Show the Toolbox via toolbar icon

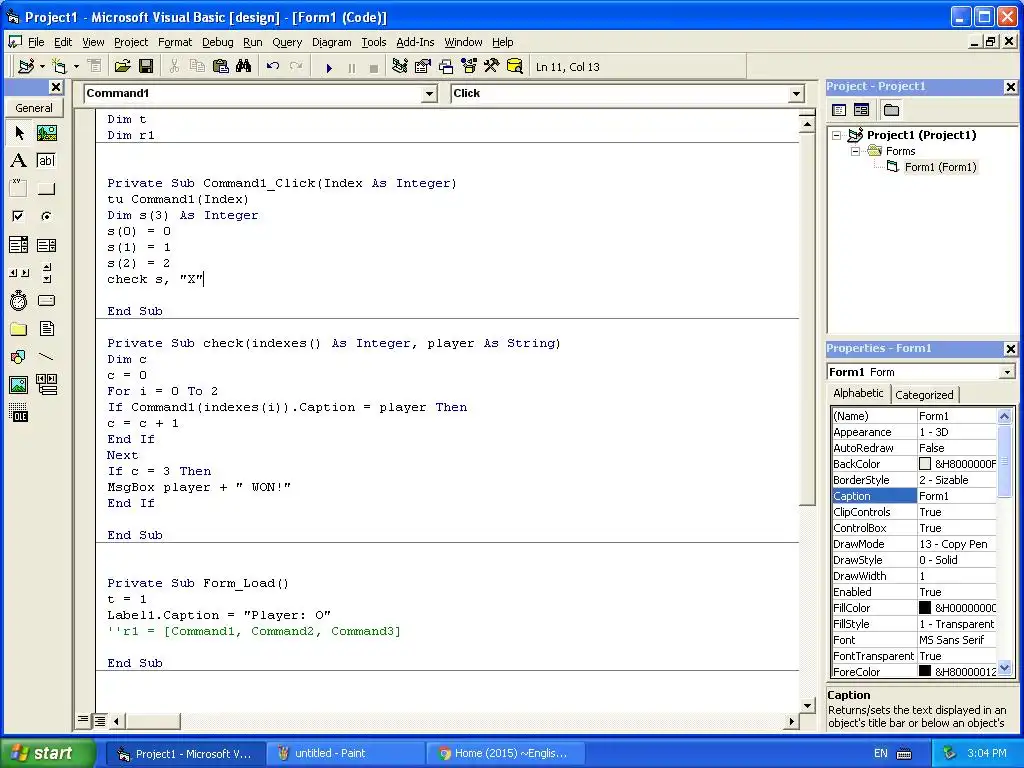tap(492, 67)
